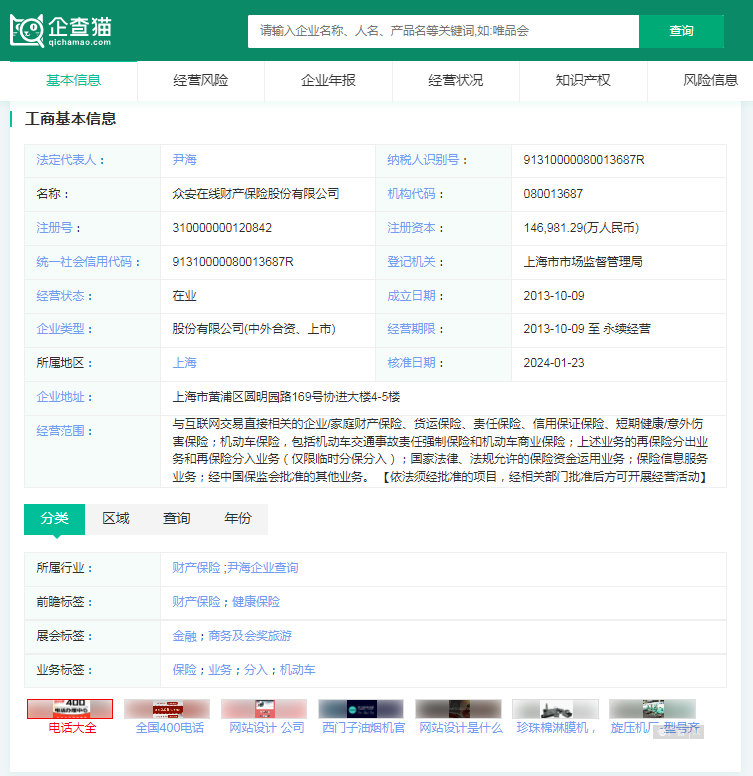
Task: Click the 成立日期 label link
Action: point(411,296)
